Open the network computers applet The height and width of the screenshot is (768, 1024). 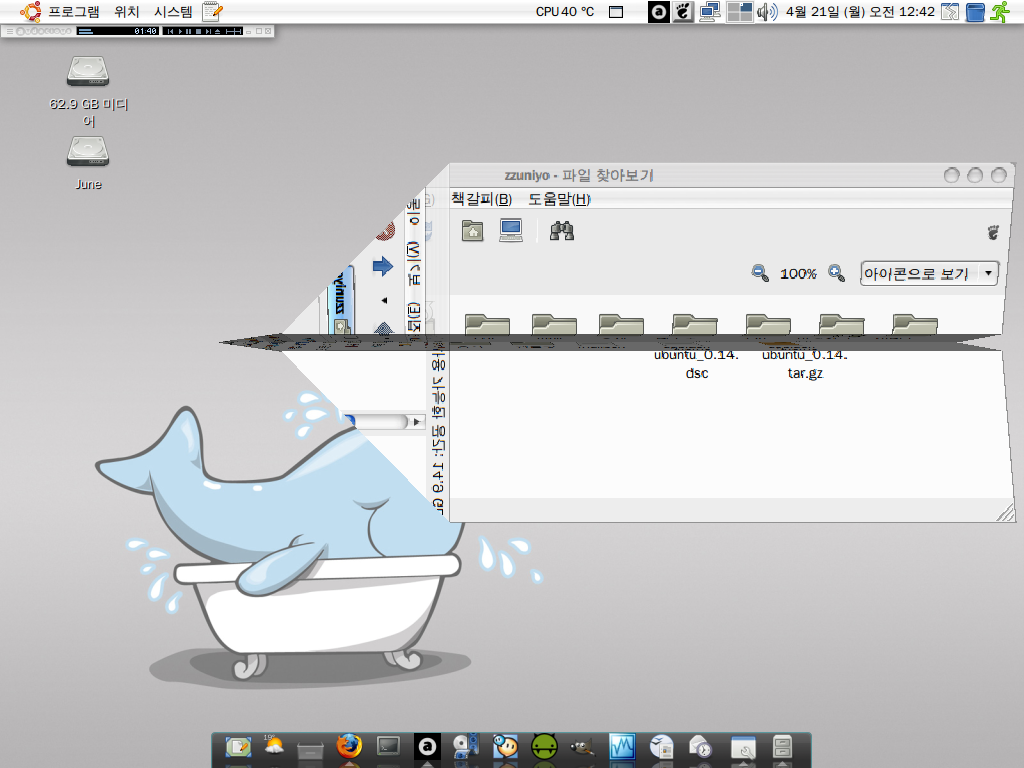710,12
